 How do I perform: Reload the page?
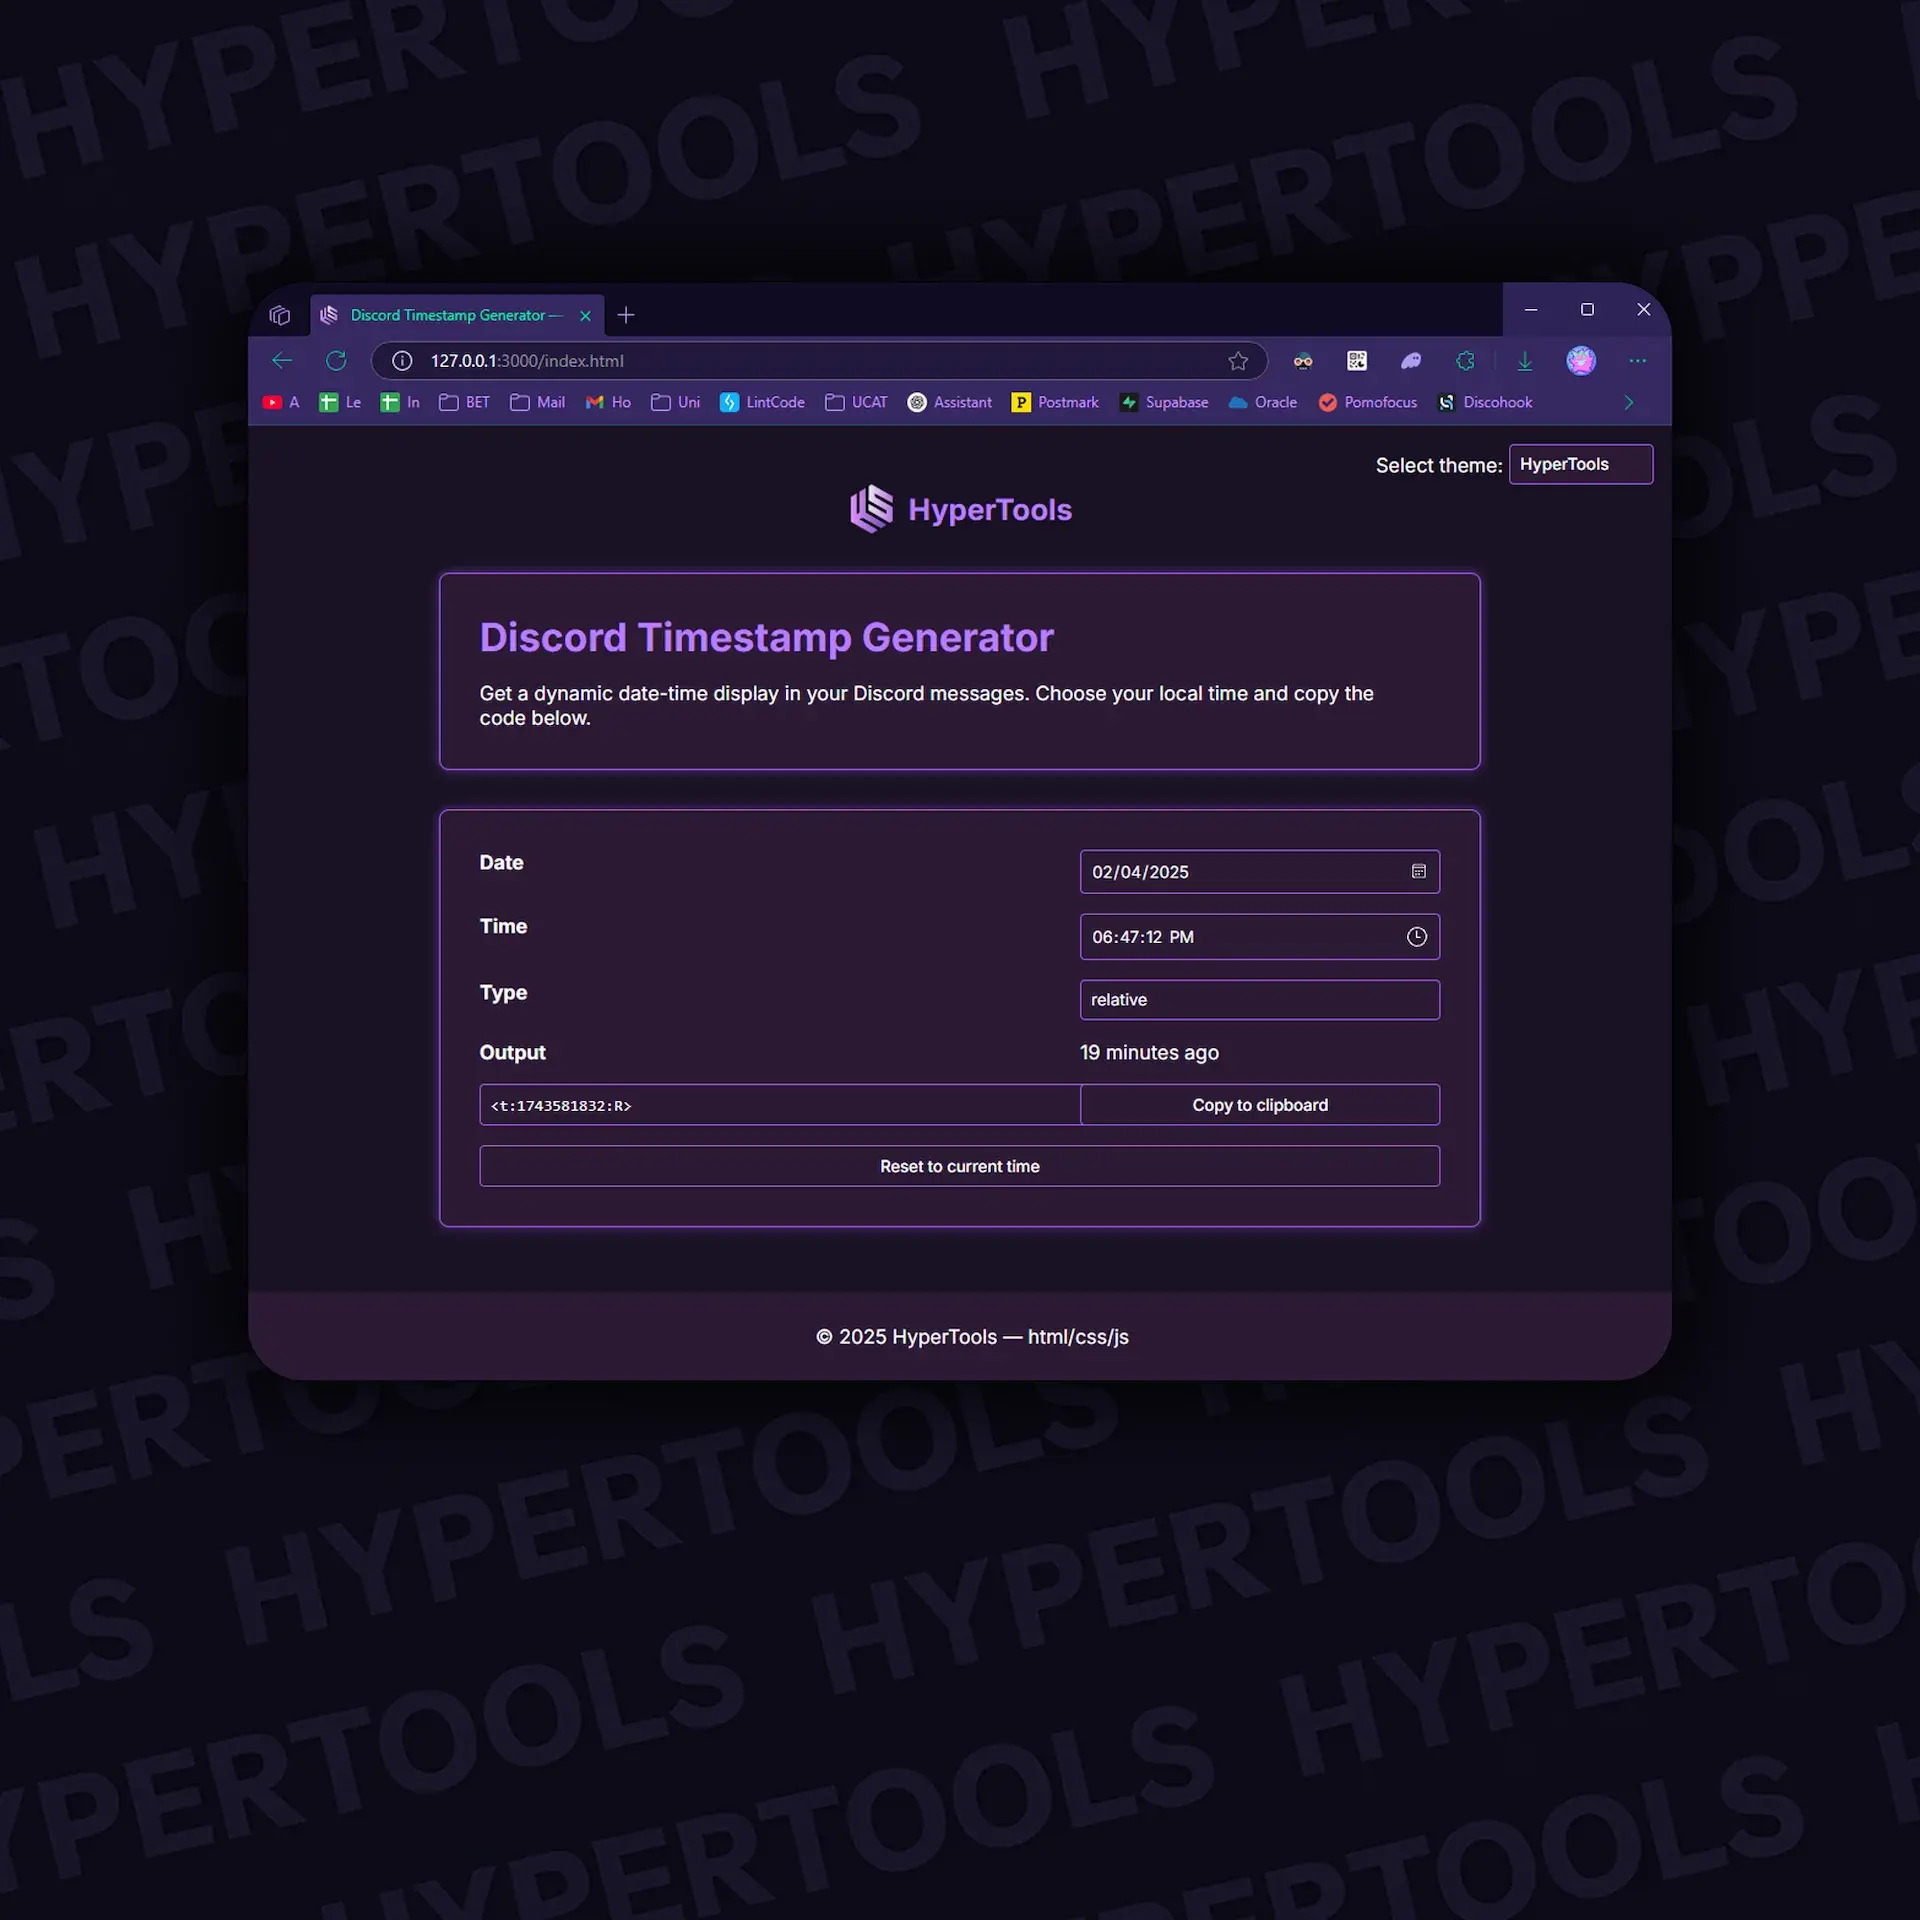coord(336,361)
